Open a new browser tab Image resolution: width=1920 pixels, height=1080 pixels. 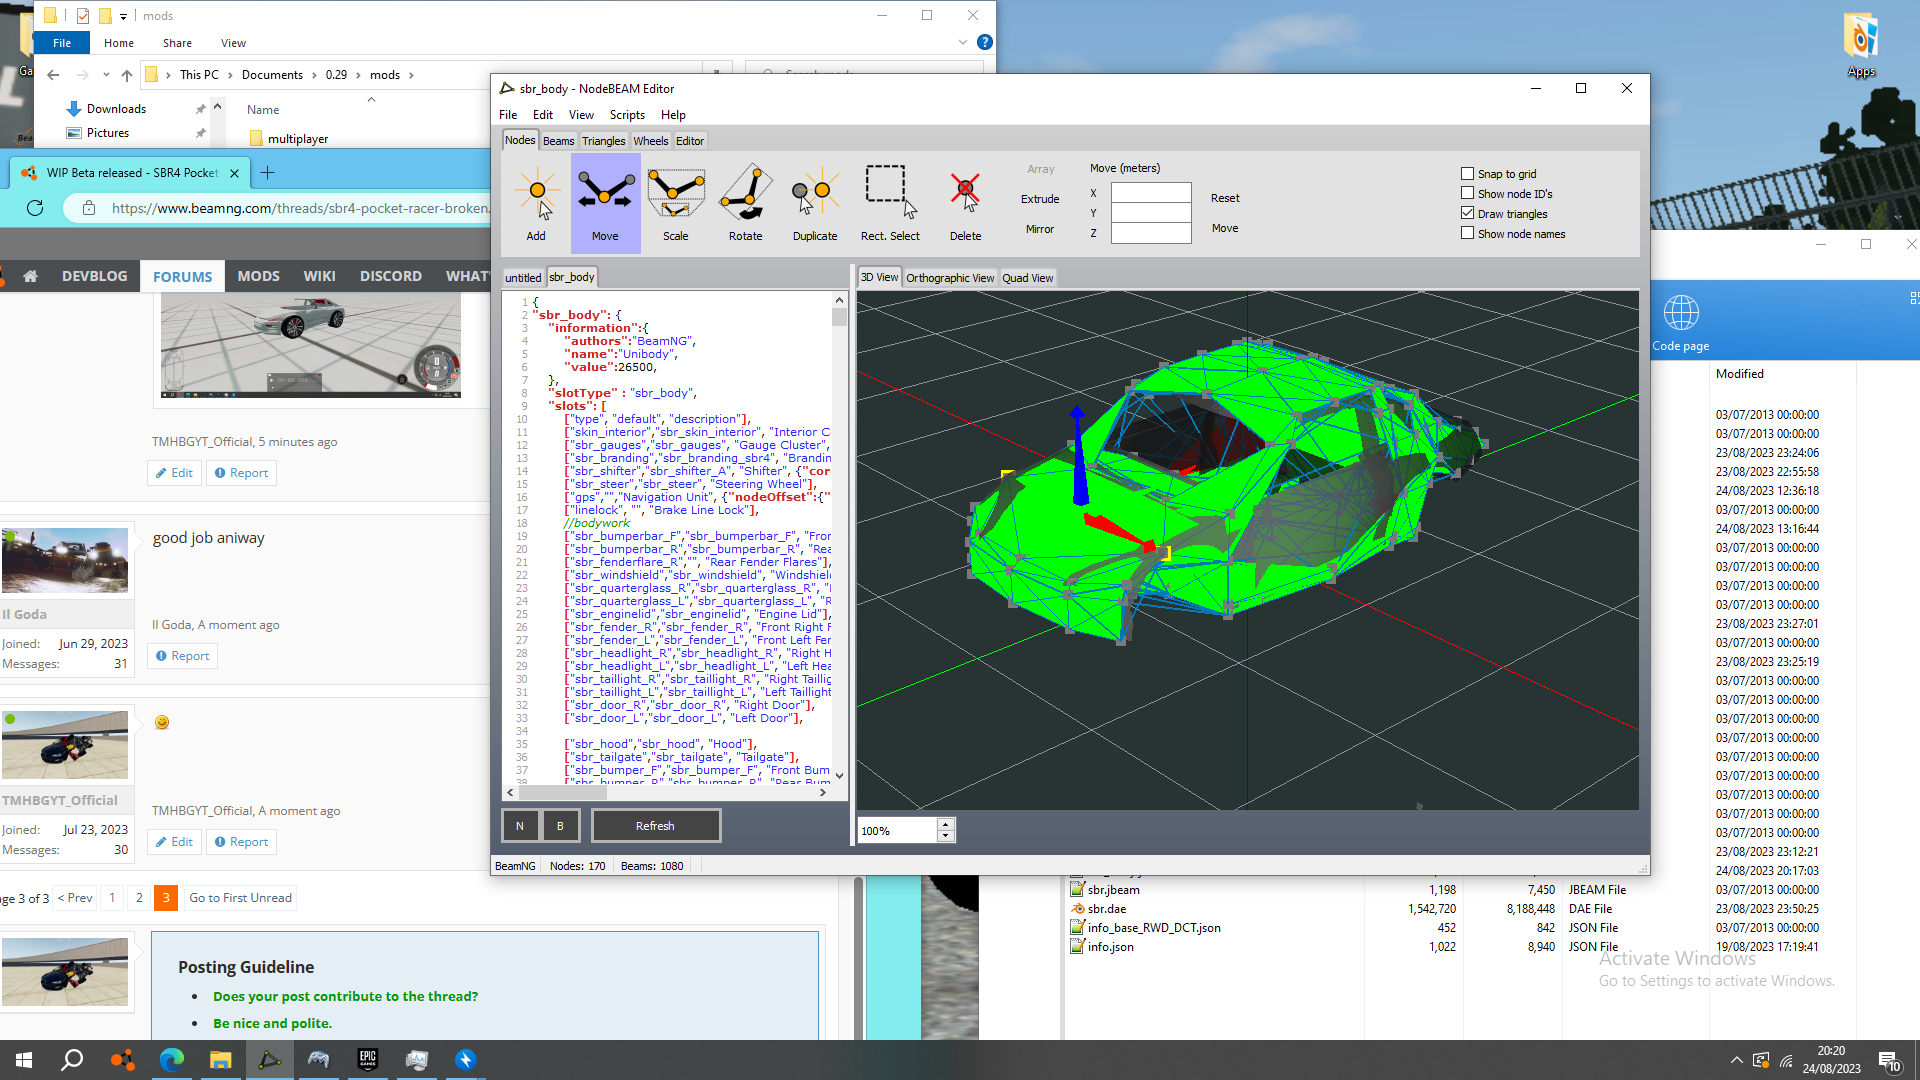click(267, 173)
